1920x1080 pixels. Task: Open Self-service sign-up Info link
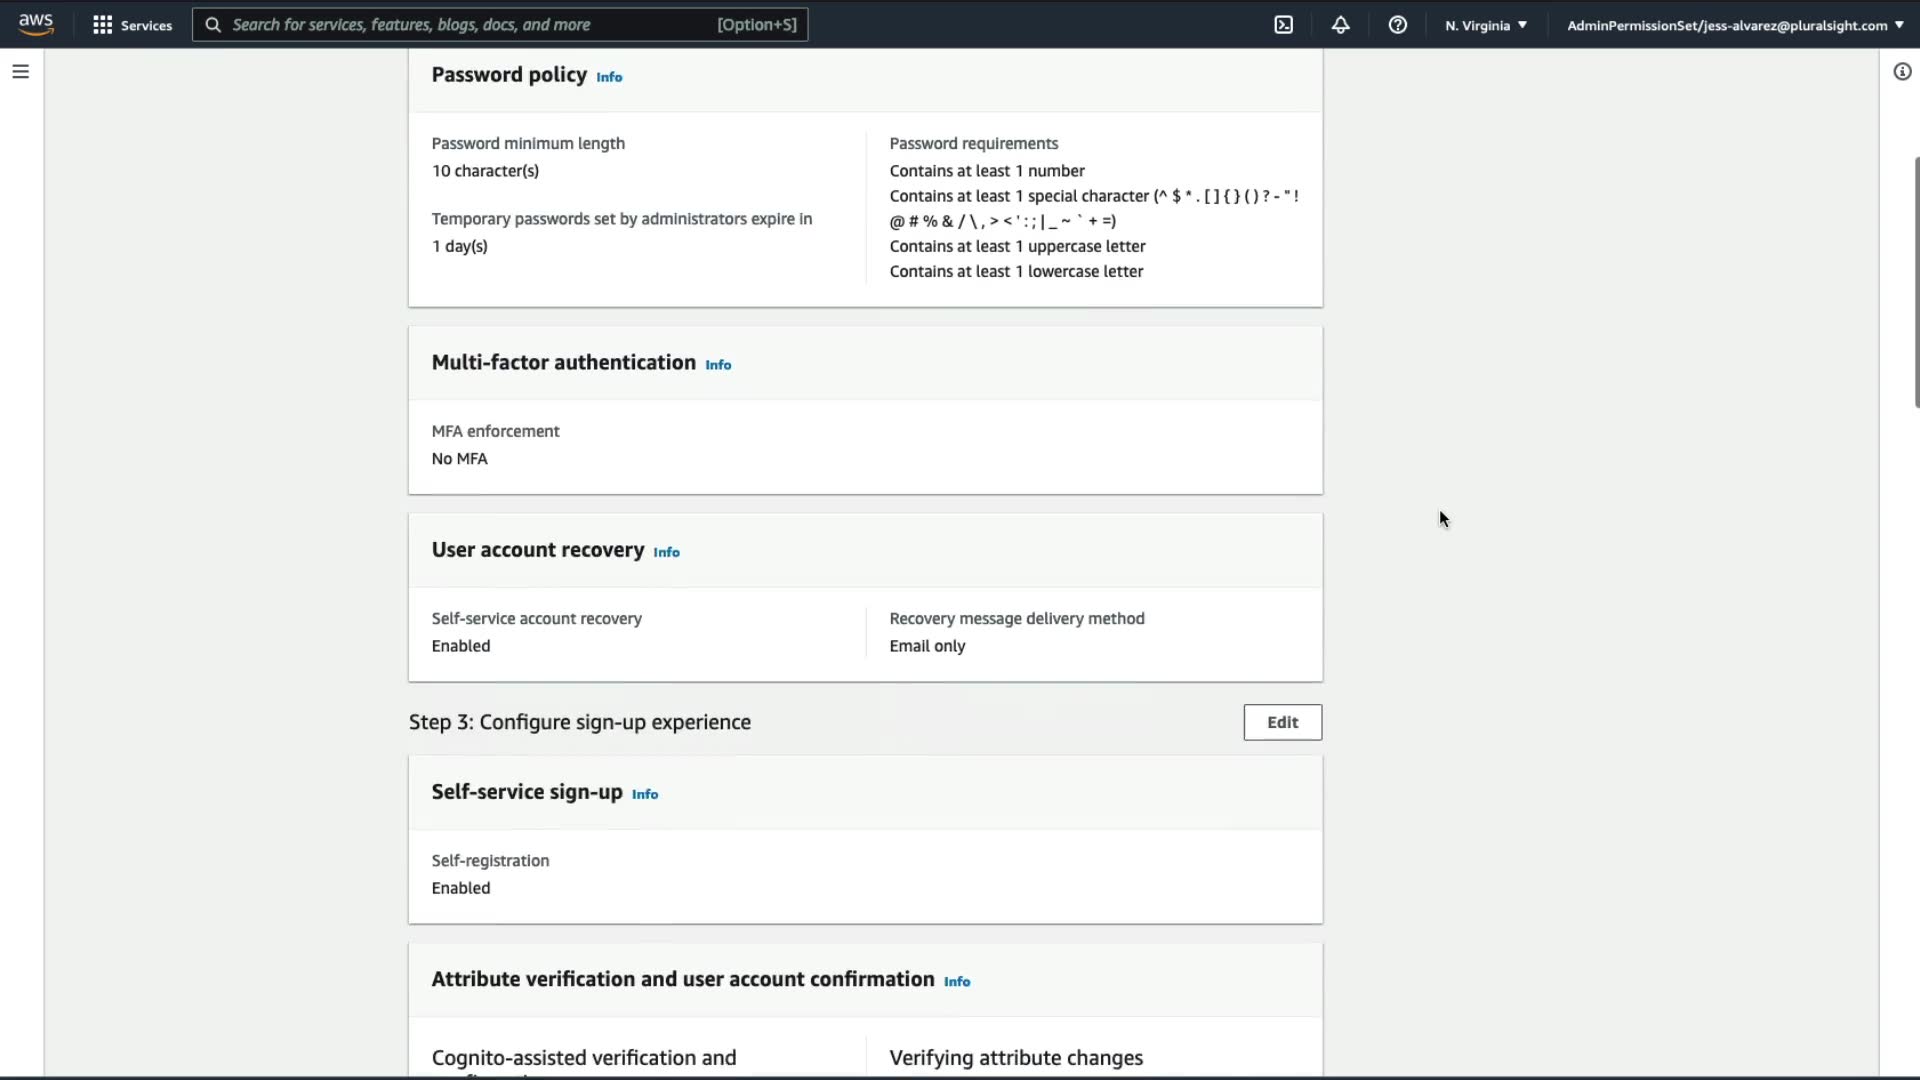pyautogui.click(x=645, y=794)
